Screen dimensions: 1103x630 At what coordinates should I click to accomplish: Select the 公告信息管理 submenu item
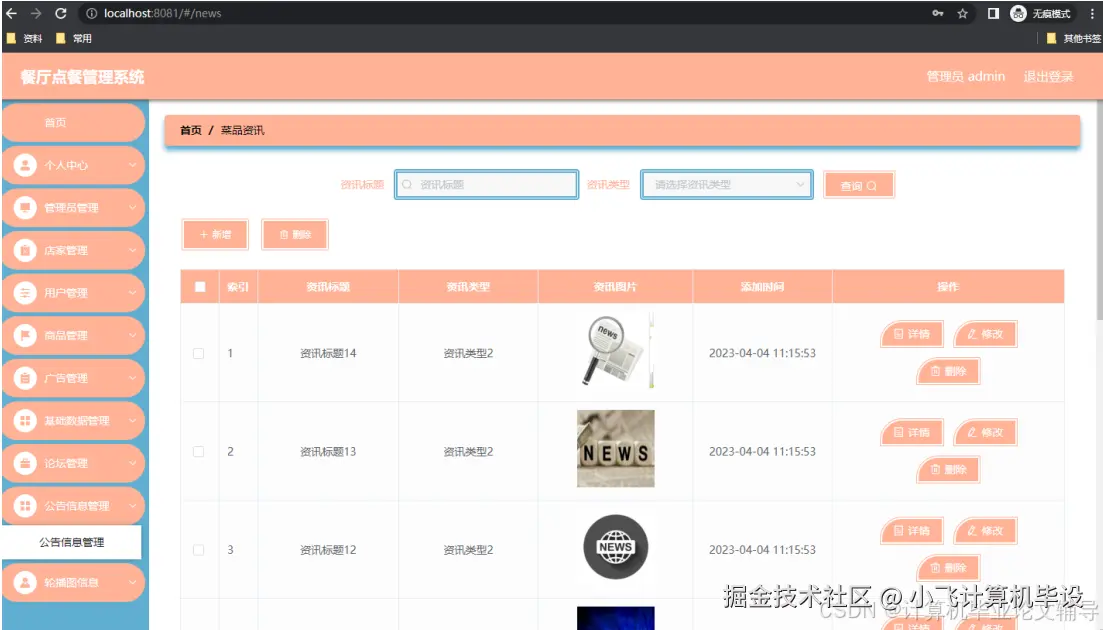point(72,542)
